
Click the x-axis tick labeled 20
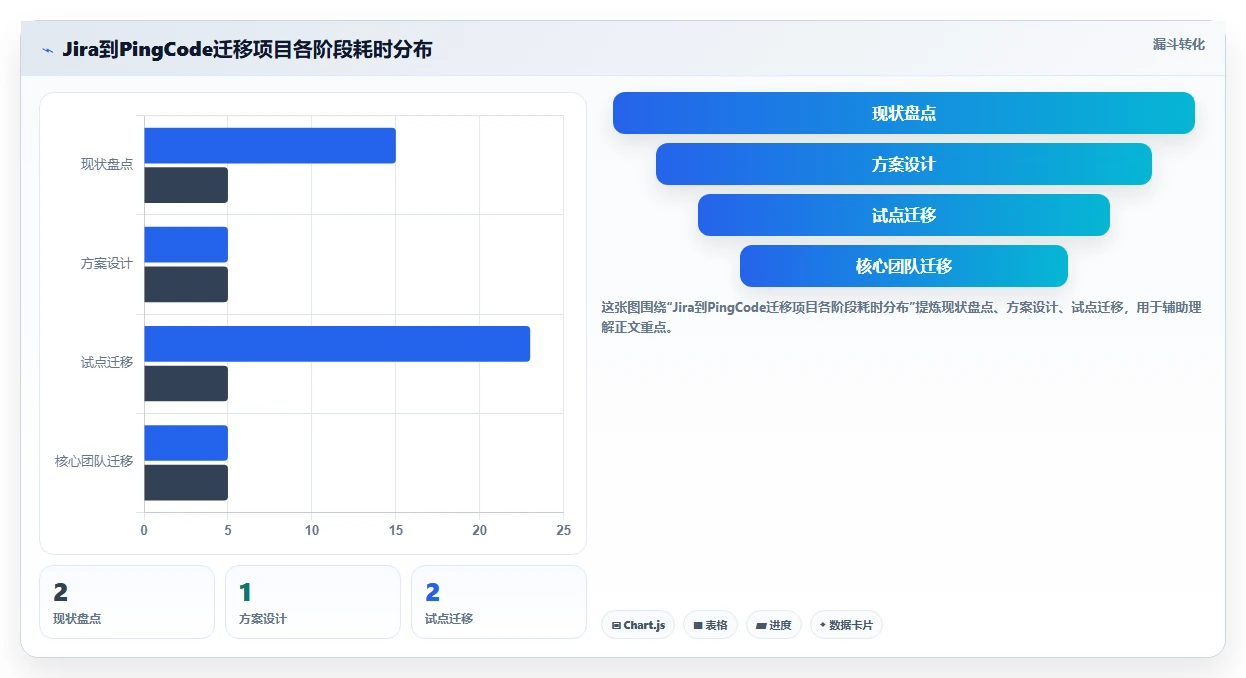click(480, 531)
